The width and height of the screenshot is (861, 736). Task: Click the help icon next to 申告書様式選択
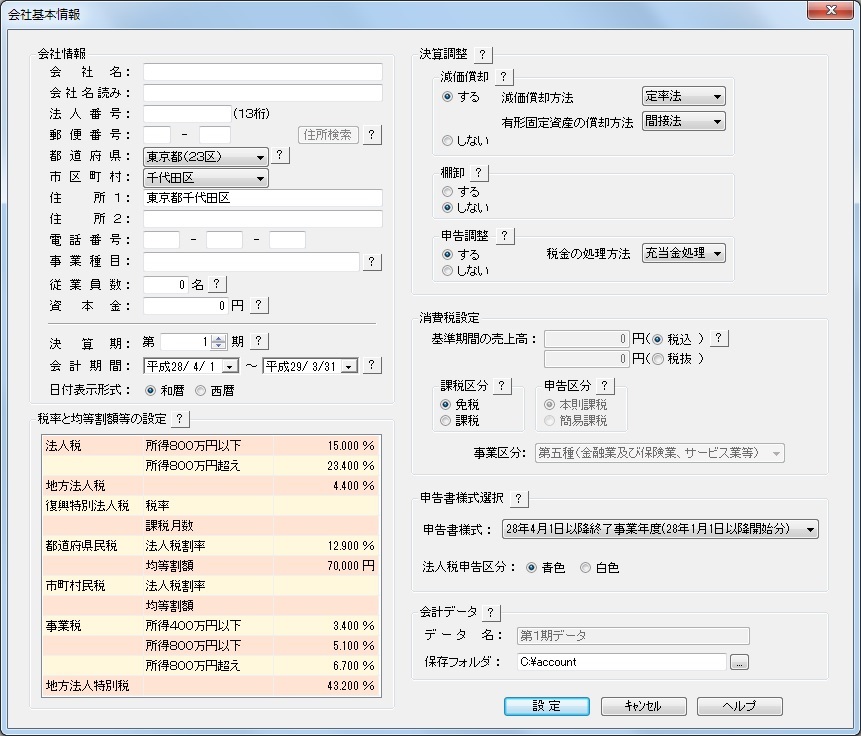(x=519, y=499)
